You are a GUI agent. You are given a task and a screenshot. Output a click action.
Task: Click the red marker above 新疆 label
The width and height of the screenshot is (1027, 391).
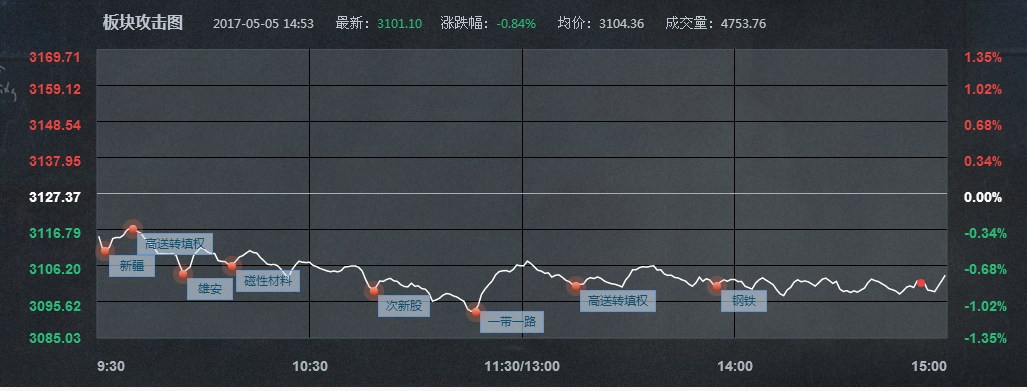tap(105, 250)
